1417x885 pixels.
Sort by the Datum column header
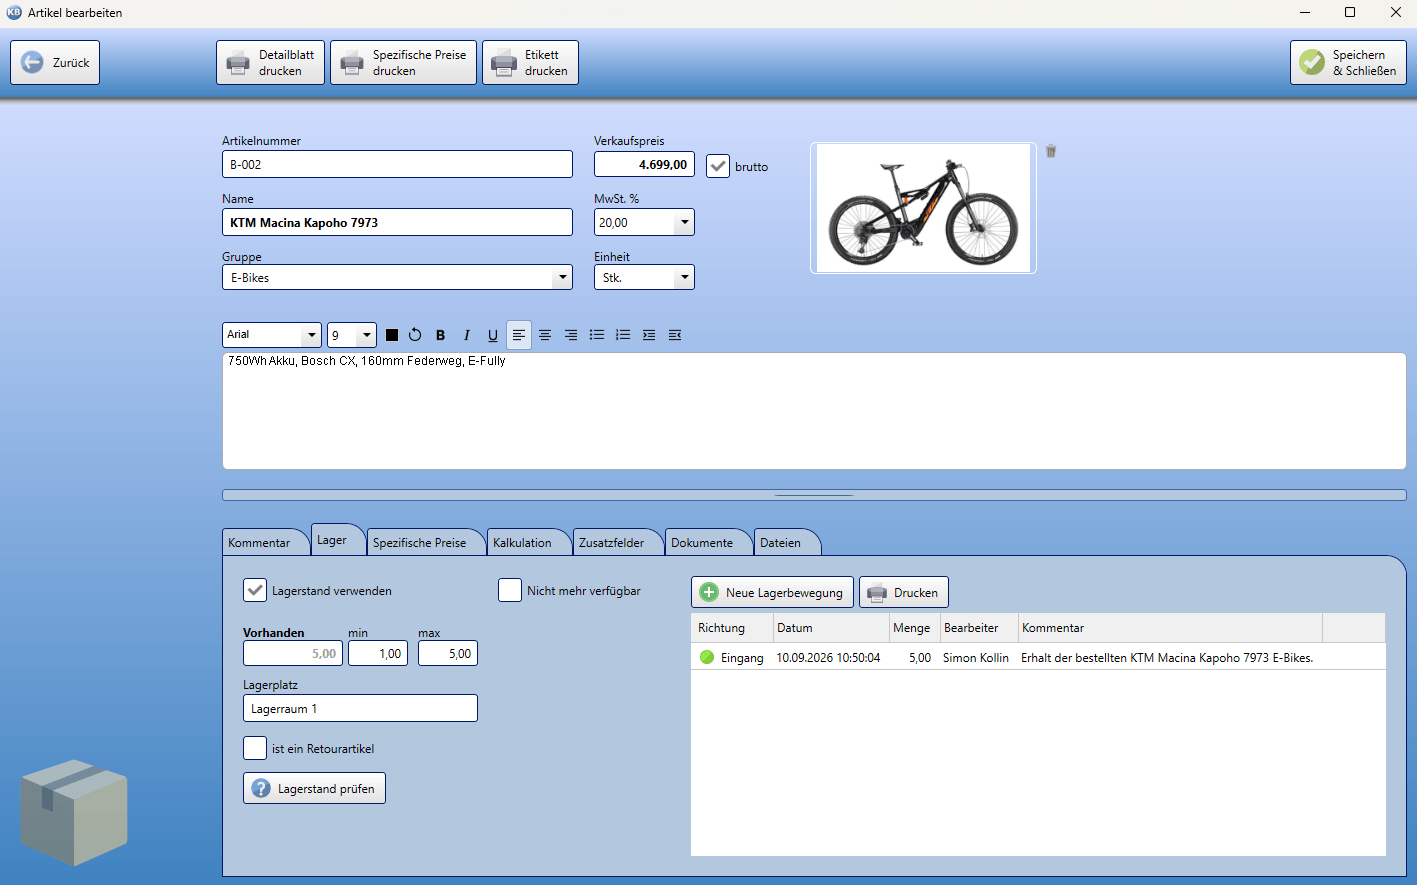pyautogui.click(x=831, y=628)
